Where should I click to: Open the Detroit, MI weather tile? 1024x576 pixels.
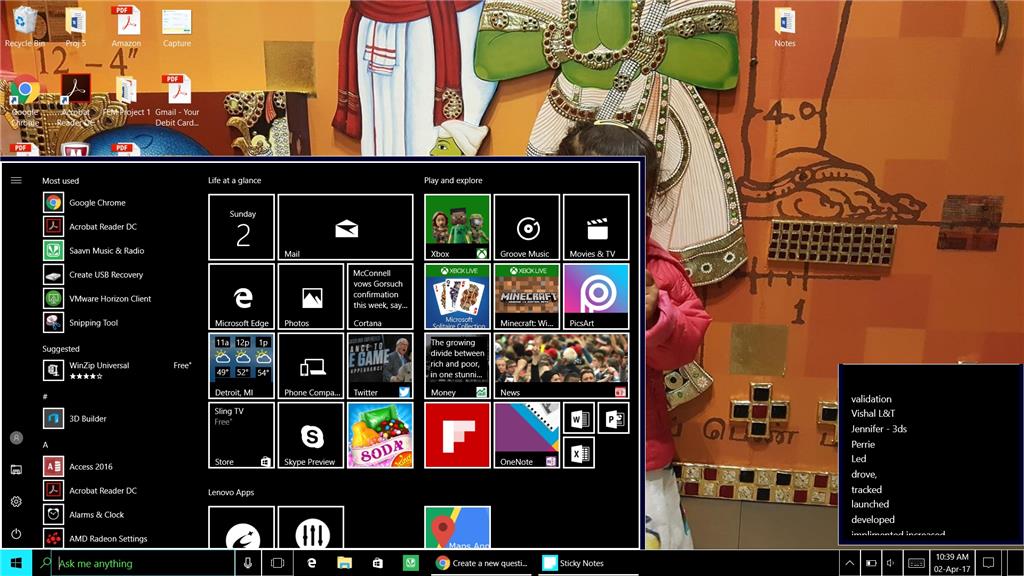click(x=242, y=366)
